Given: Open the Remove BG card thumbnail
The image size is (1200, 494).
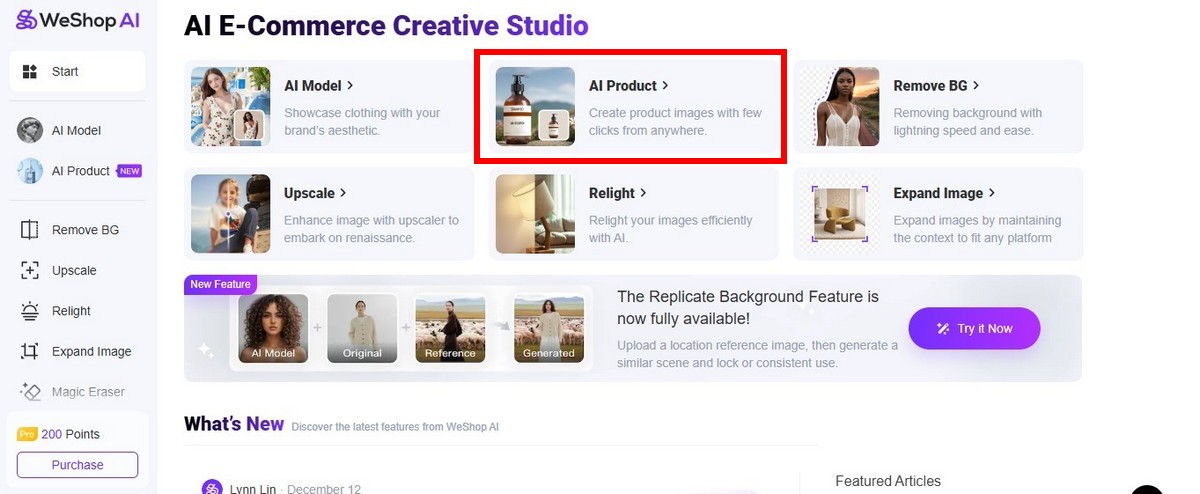Looking at the screenshot, I should (x=840, y=107).
